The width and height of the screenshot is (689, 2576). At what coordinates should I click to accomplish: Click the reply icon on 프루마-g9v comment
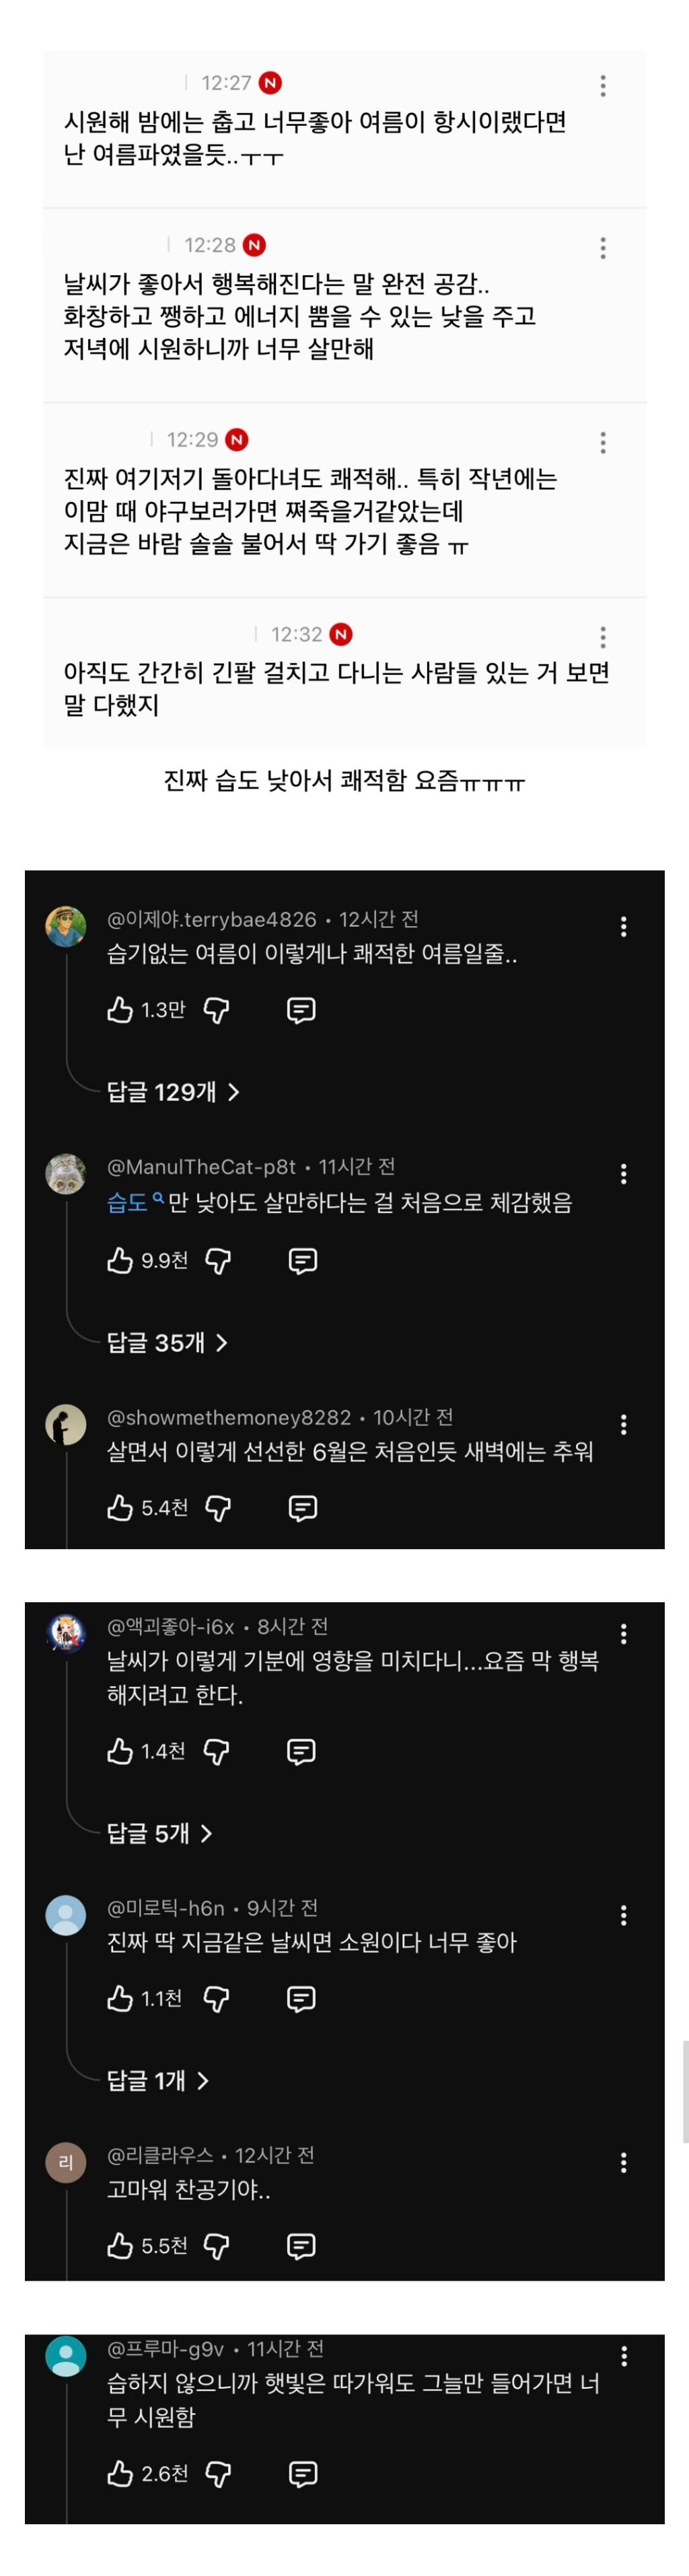pyautogui.click(x=303, y=2474)
